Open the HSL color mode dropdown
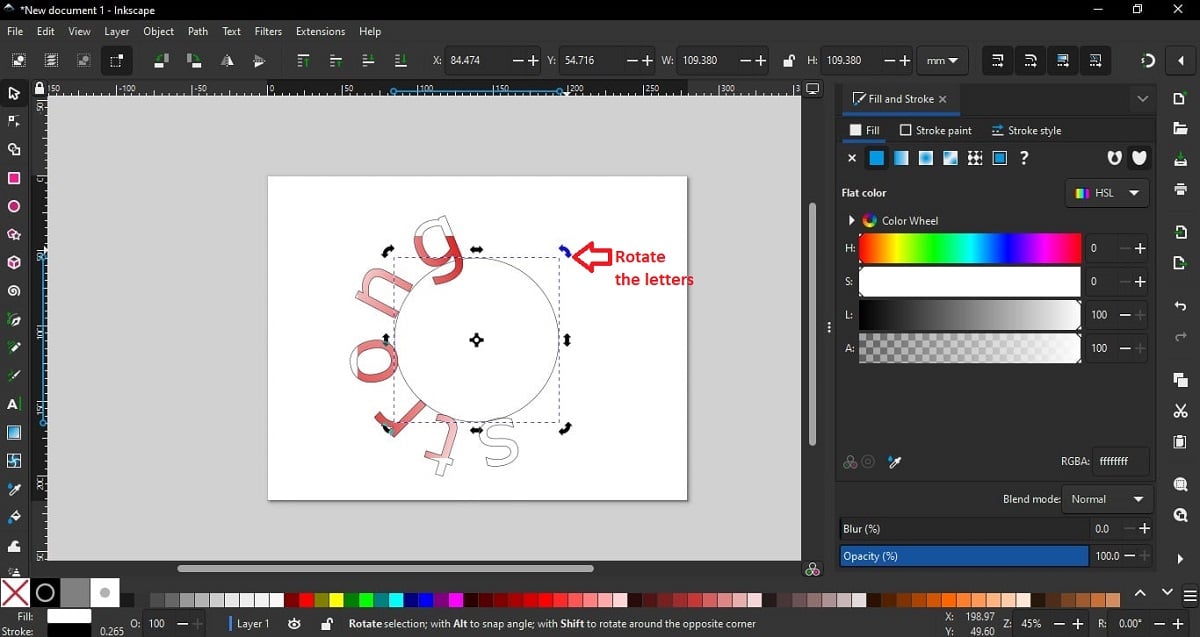1200x637 pixels. (x=1107, y=193)
